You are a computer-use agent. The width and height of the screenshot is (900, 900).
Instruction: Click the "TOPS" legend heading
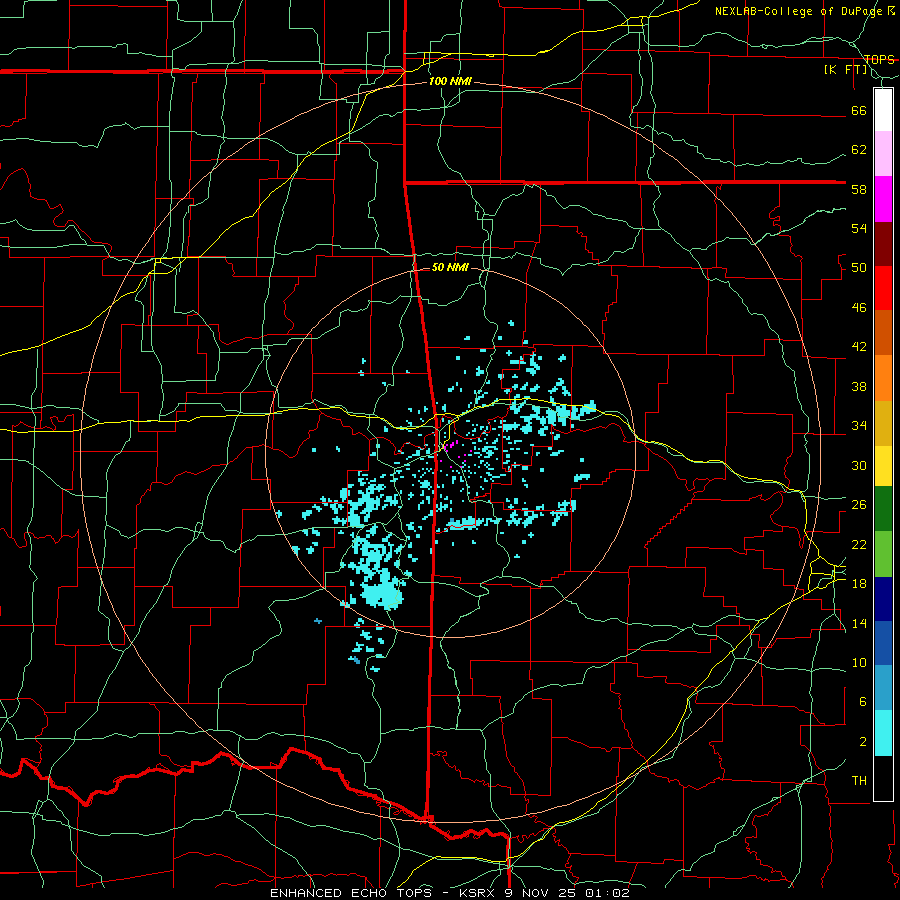(x=879, y=59)
